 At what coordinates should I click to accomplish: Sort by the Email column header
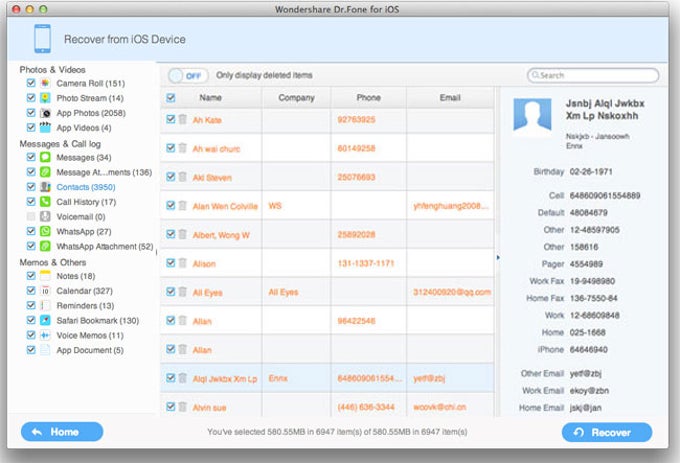[x=450, y=98]
